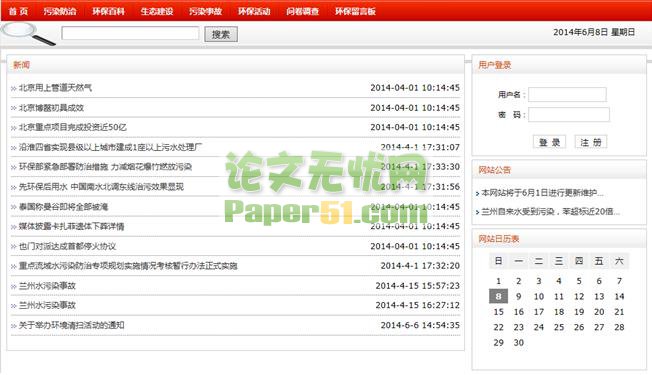
Task: Open the 污染防治 menu item
Action: [60, 11]
